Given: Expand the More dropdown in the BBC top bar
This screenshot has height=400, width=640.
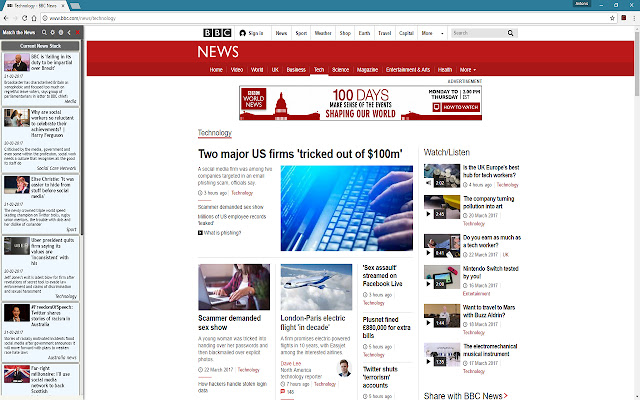Looking at the screenshot, I should (432, 33).
